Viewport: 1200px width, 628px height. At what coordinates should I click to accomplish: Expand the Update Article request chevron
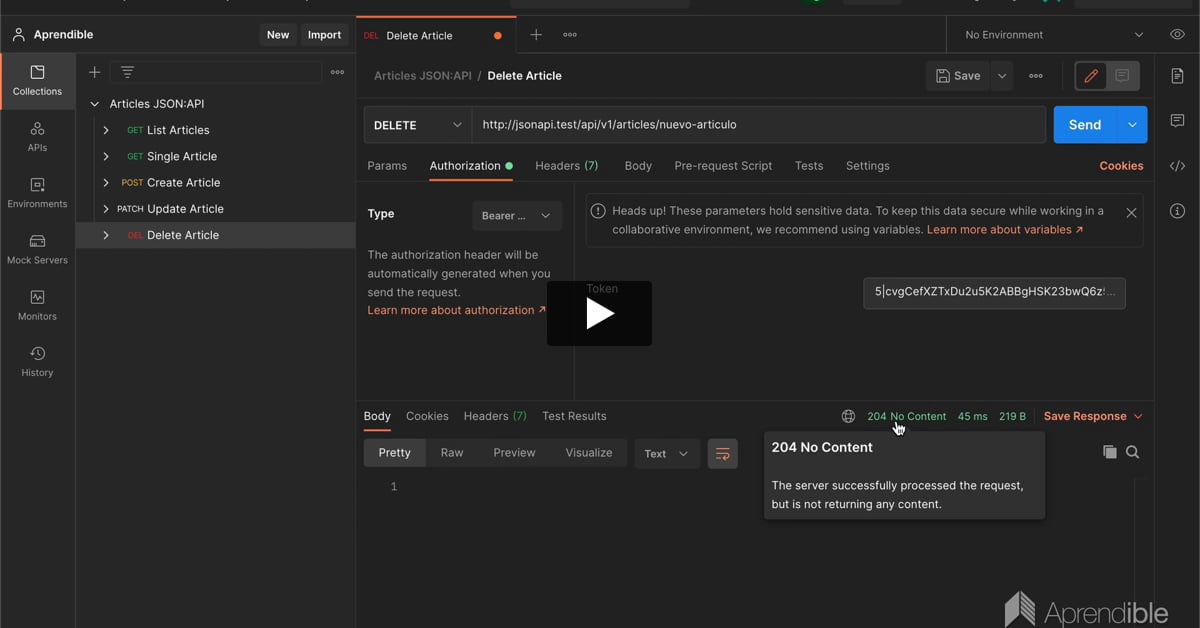106,209
